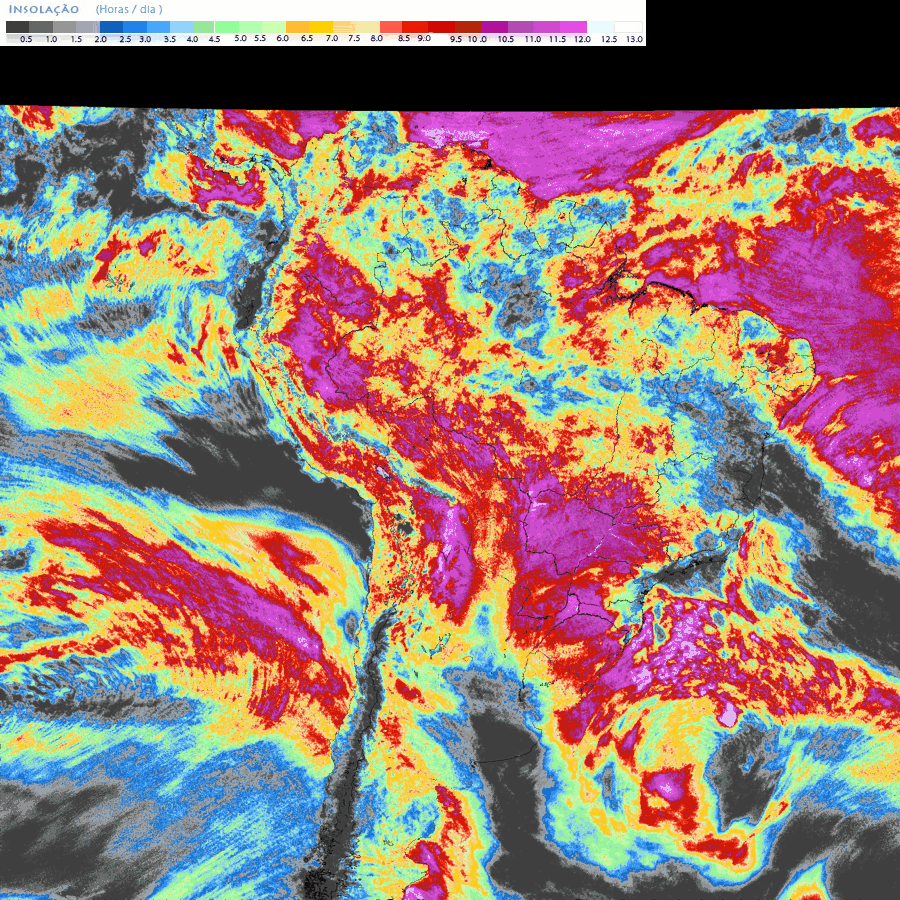Select the legend value 7.0
Viewport: 900px width, 900px height.
point(332,38)
